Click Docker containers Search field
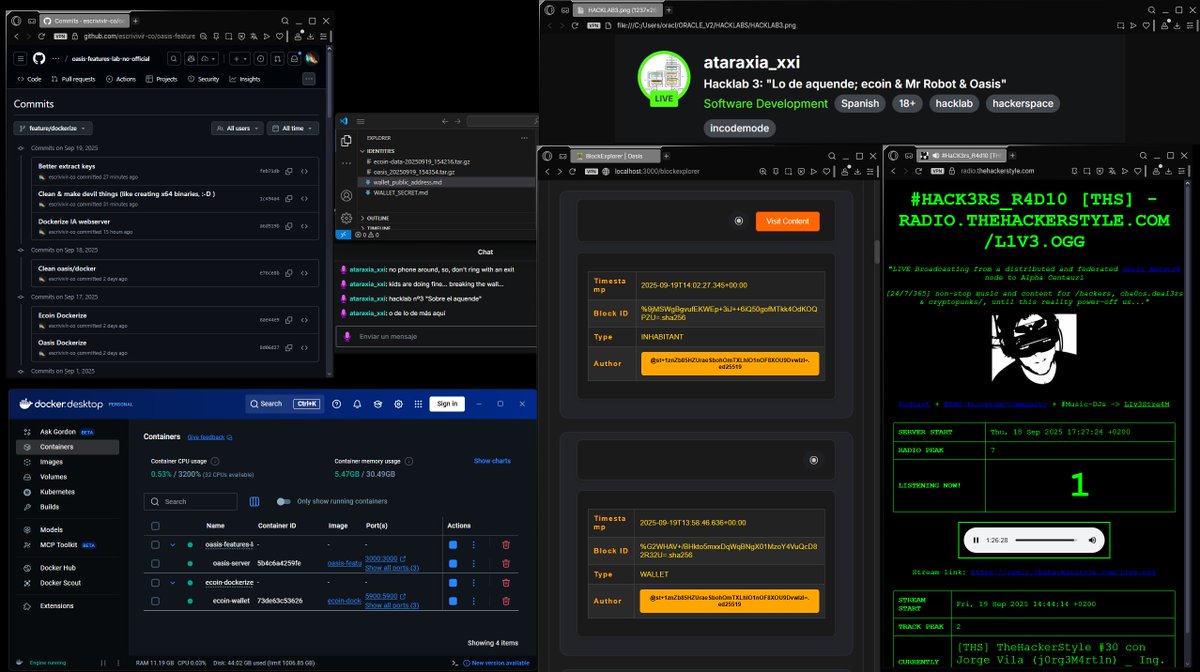The width and height of the screenshot is (1200, 672). (191, 501)
